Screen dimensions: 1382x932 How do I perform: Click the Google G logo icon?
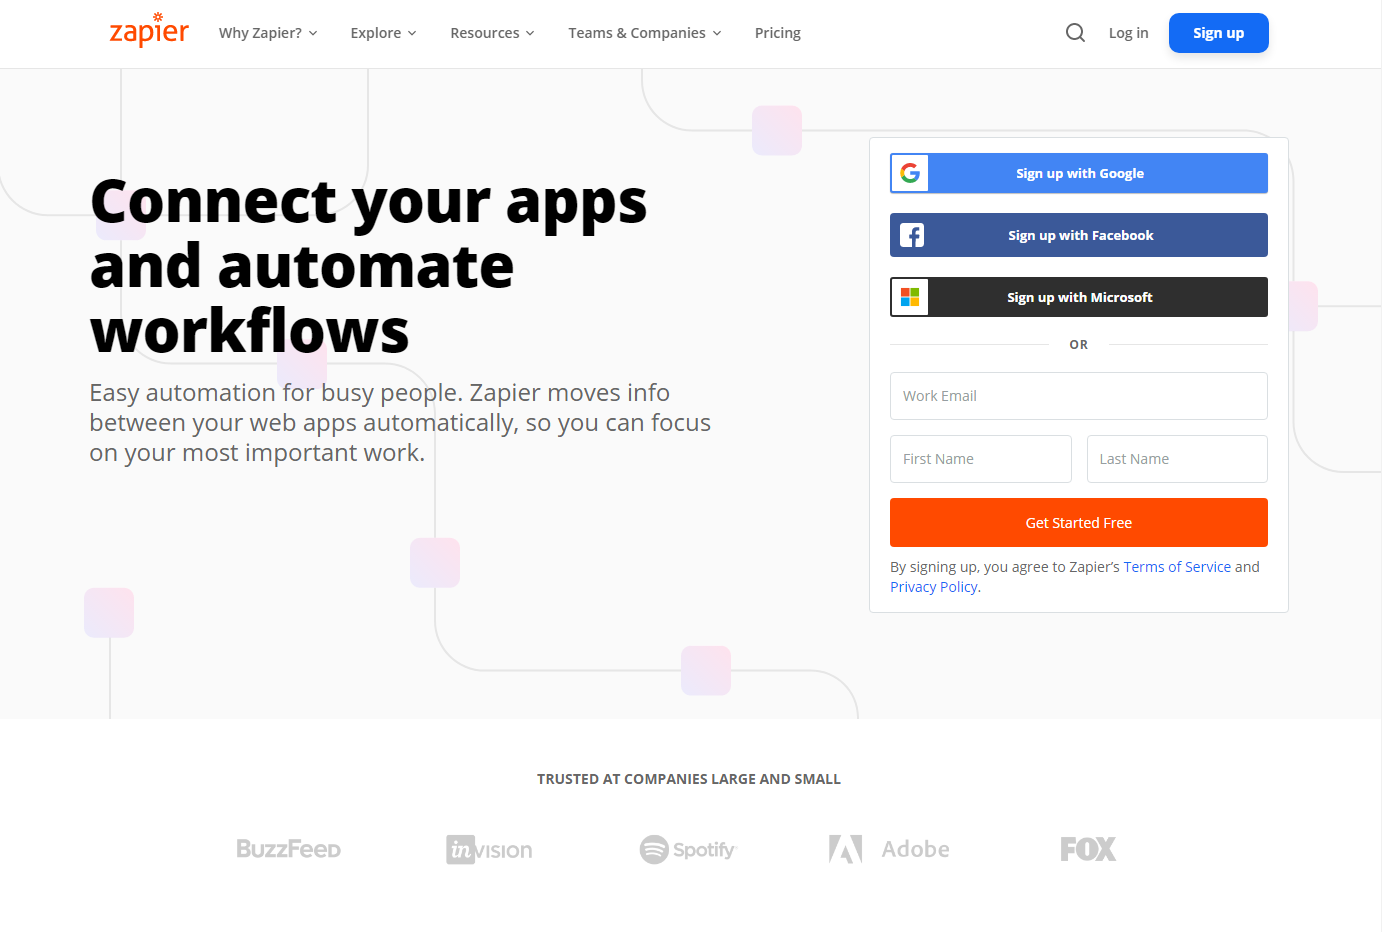pos(910,173)
